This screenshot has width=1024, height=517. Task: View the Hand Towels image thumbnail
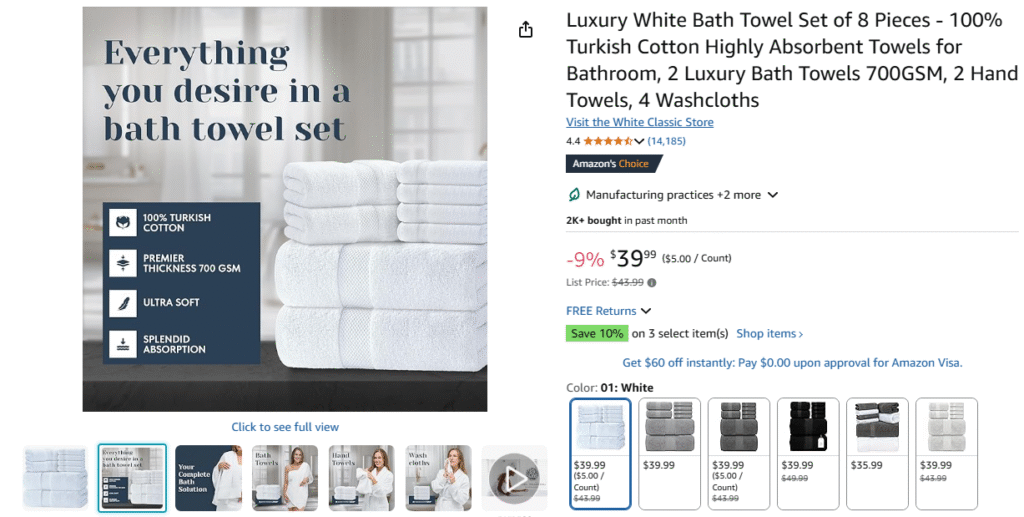(362, 478)
